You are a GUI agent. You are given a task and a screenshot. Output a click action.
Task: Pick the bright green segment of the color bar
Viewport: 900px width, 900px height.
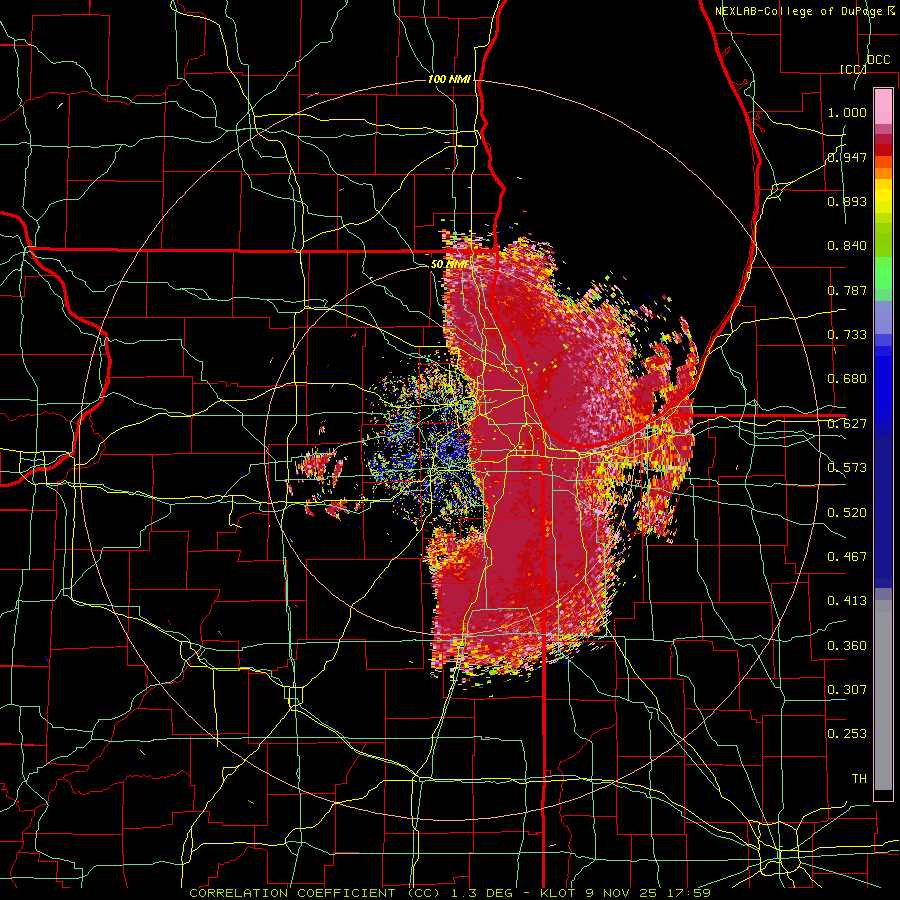[x=883, y=273]
